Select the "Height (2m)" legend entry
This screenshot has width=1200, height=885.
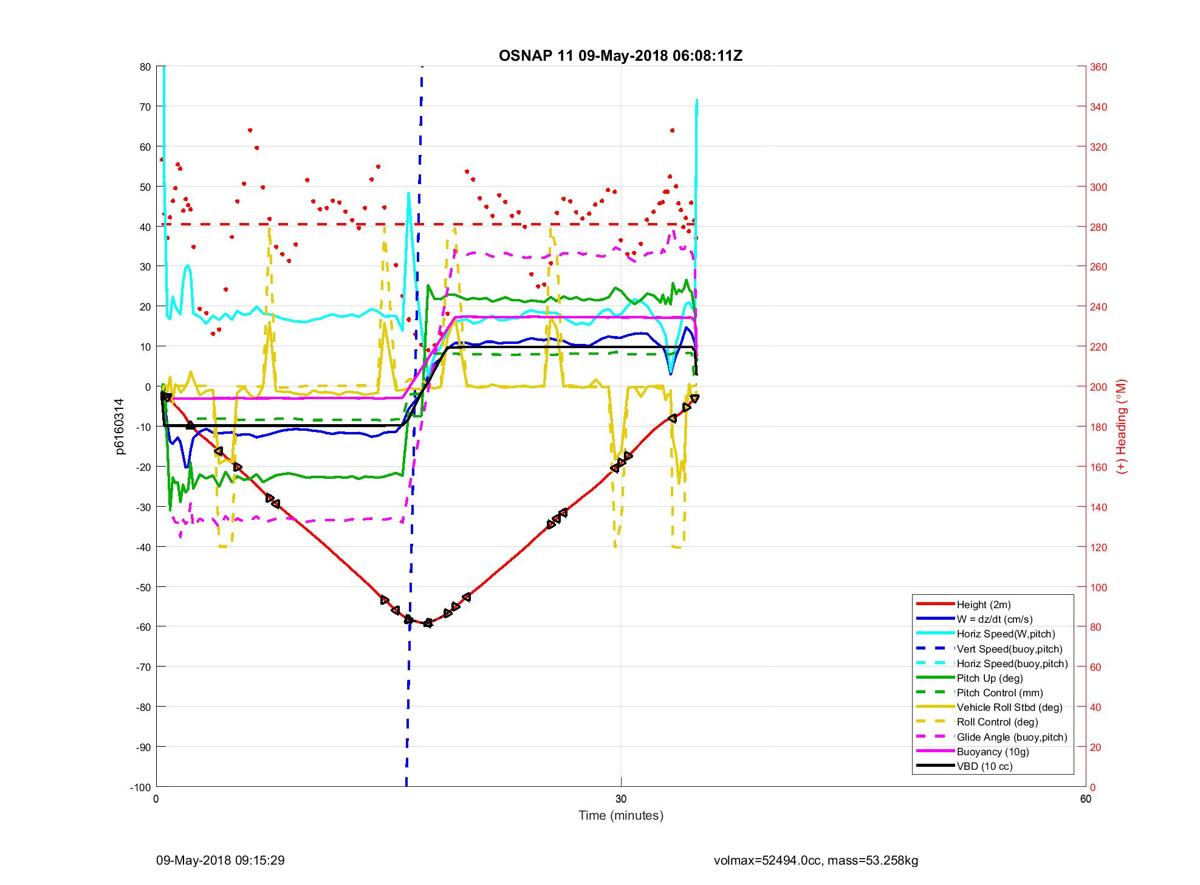[x=984, y=605]
